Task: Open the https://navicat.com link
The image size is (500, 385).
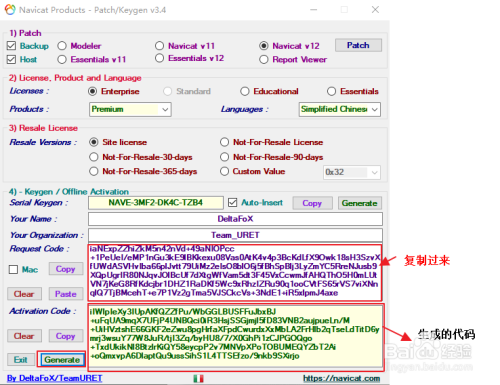Action: 342,378
